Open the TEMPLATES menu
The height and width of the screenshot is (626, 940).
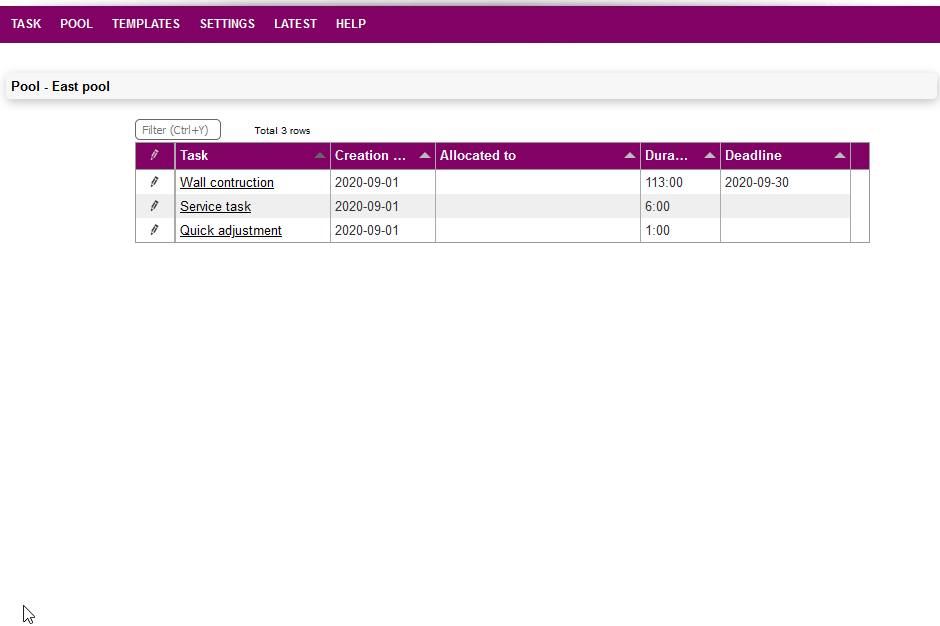tap(146, 24)
